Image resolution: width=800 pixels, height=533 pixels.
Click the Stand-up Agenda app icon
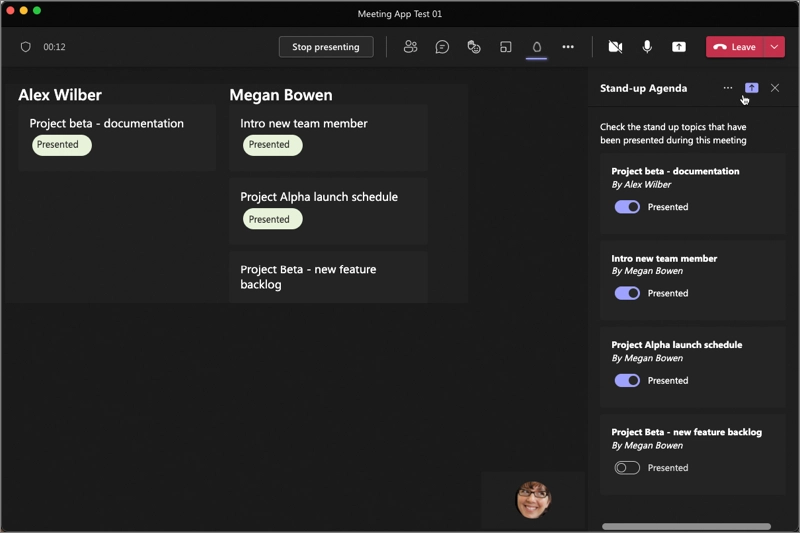tap(537, 47)
